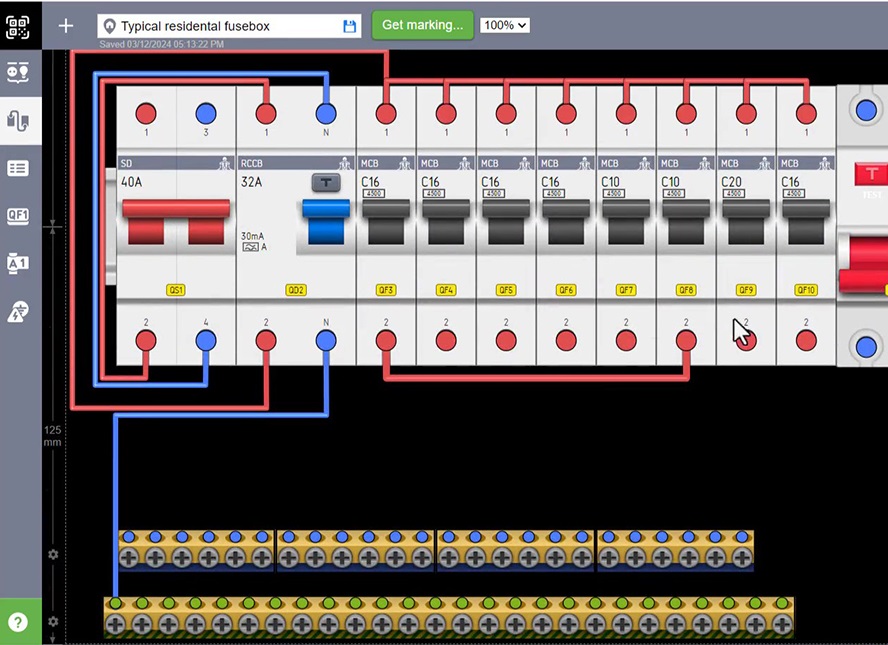Open settings gear for blue terminal row
Screen dimensions: 888x645
(54, 554)
